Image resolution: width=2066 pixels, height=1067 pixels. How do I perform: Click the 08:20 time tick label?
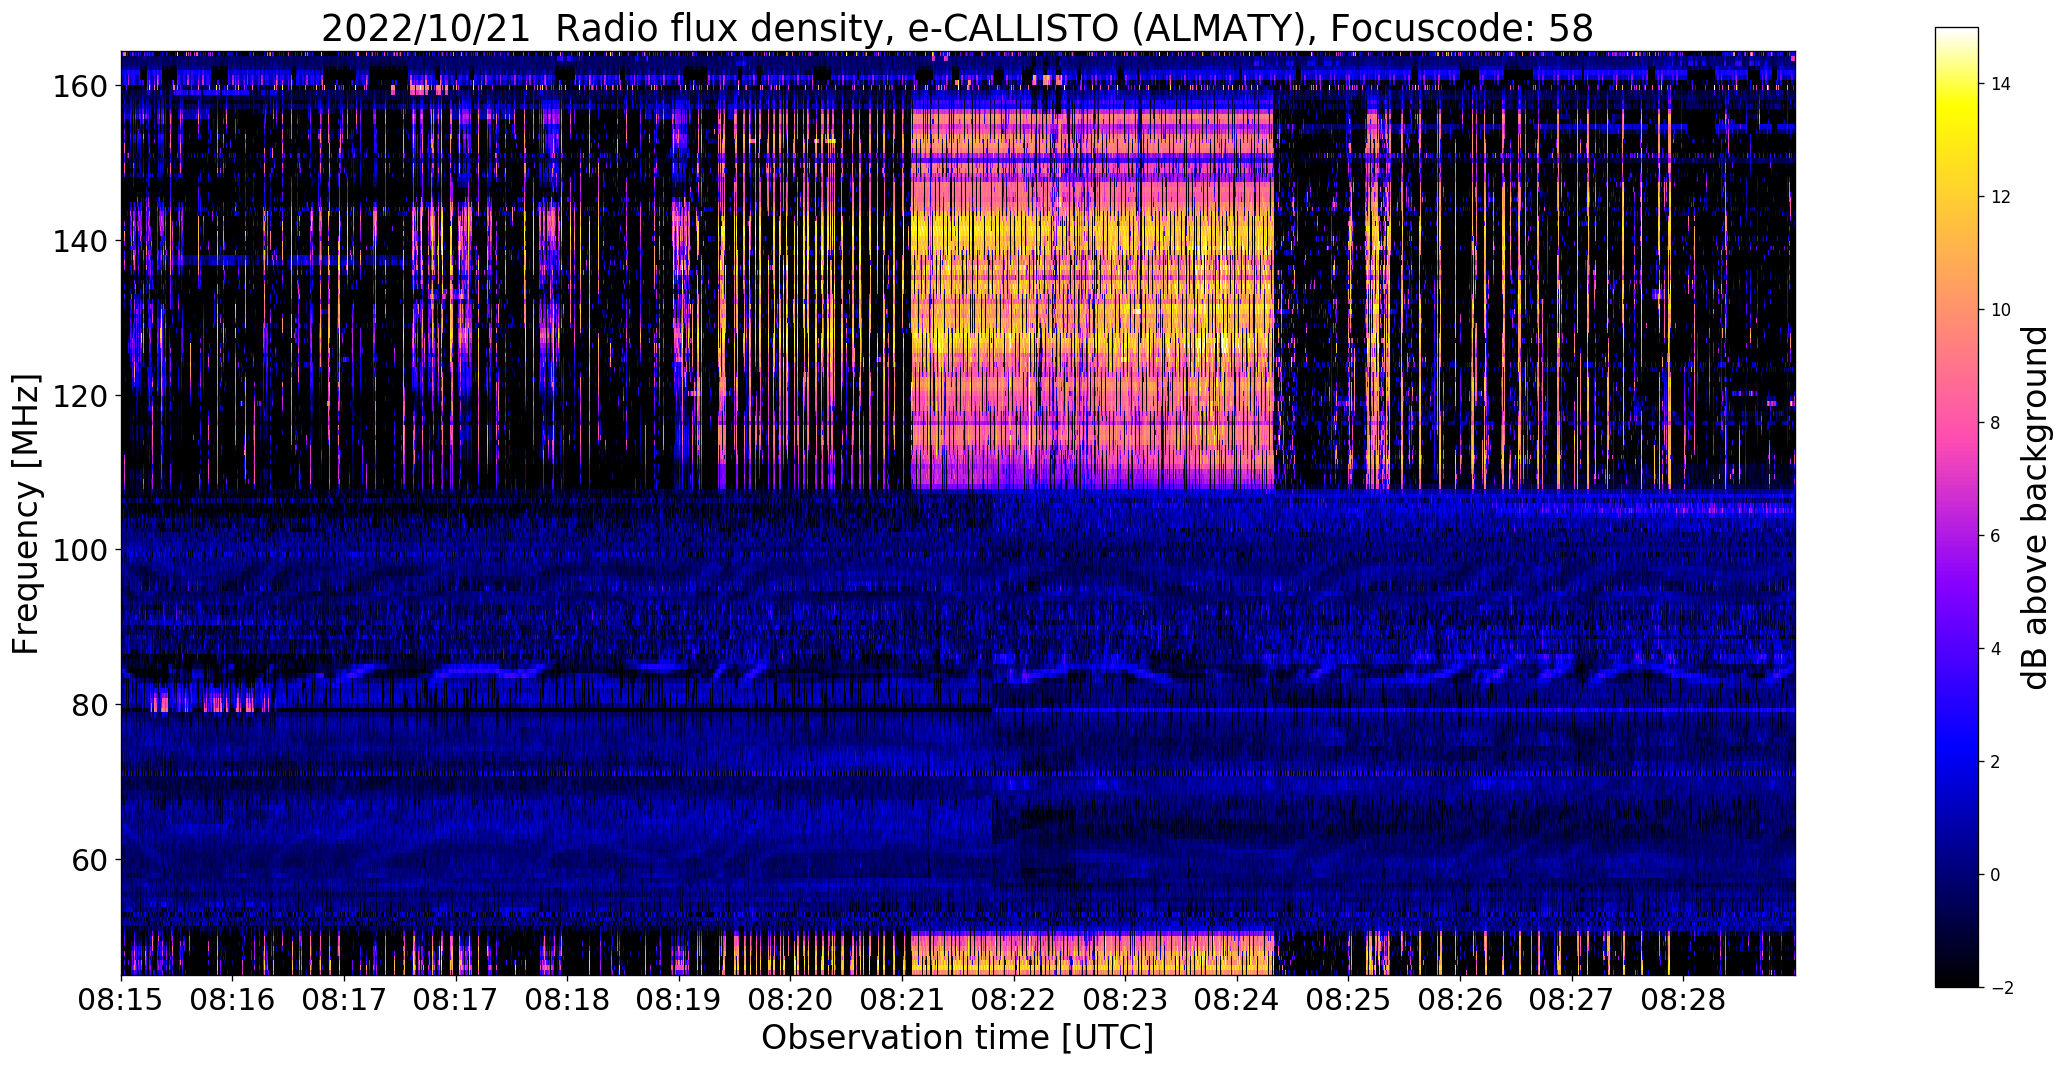click(791, 1000)
